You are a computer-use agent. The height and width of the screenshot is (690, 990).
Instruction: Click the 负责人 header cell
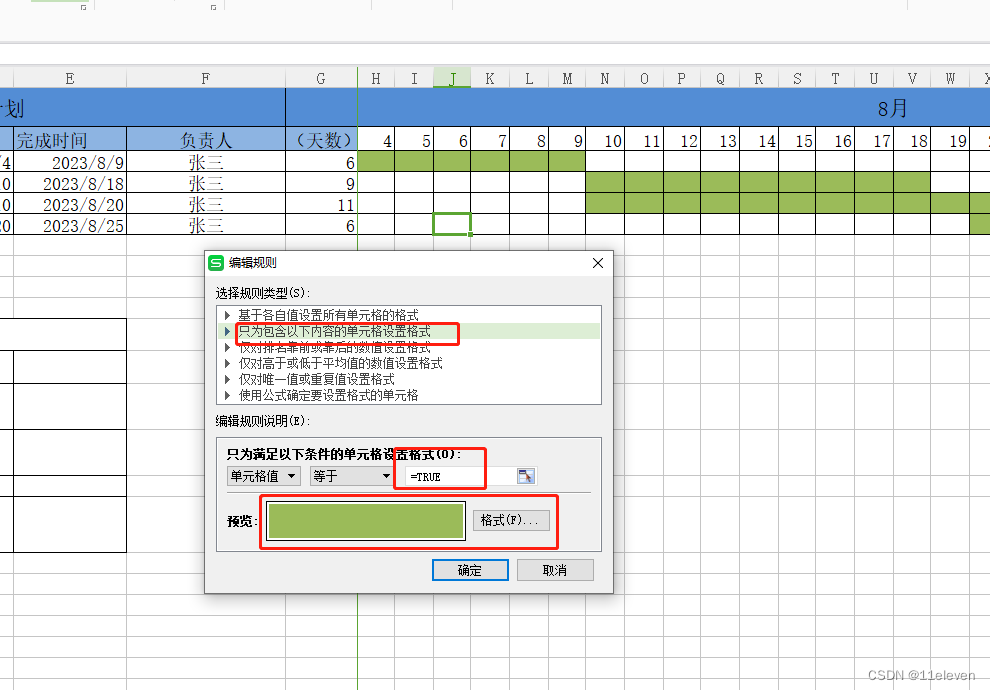pos(206,140)
